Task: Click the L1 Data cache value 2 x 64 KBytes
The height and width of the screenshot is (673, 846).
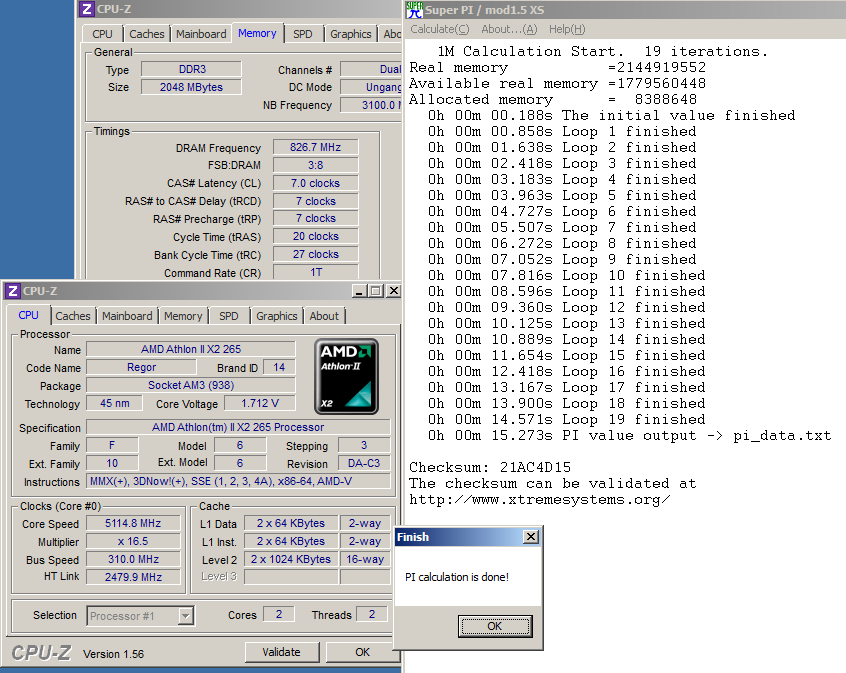Action: point(291,523)
